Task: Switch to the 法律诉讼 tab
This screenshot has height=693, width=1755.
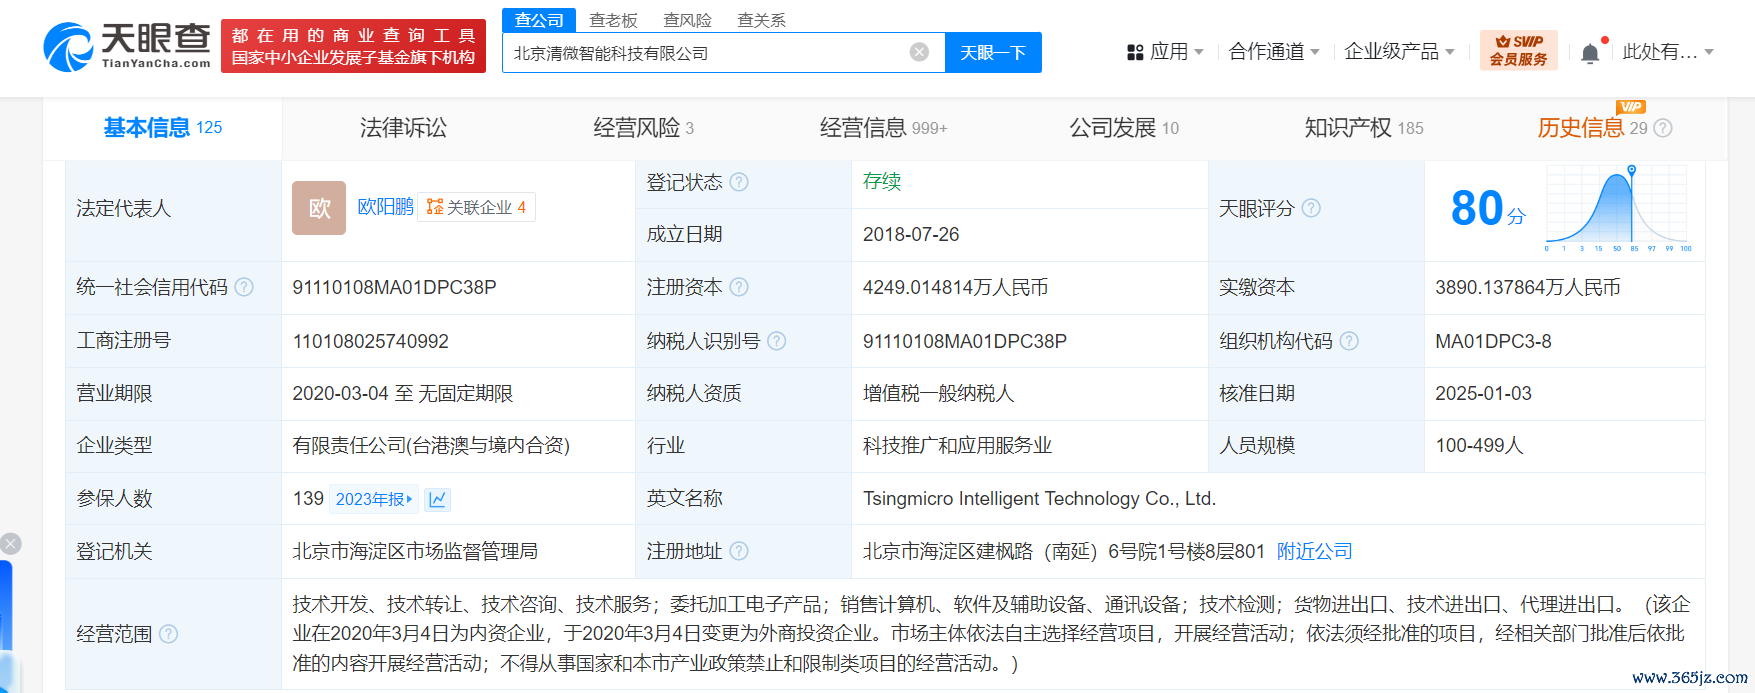Action: click(x=403, y=128)
